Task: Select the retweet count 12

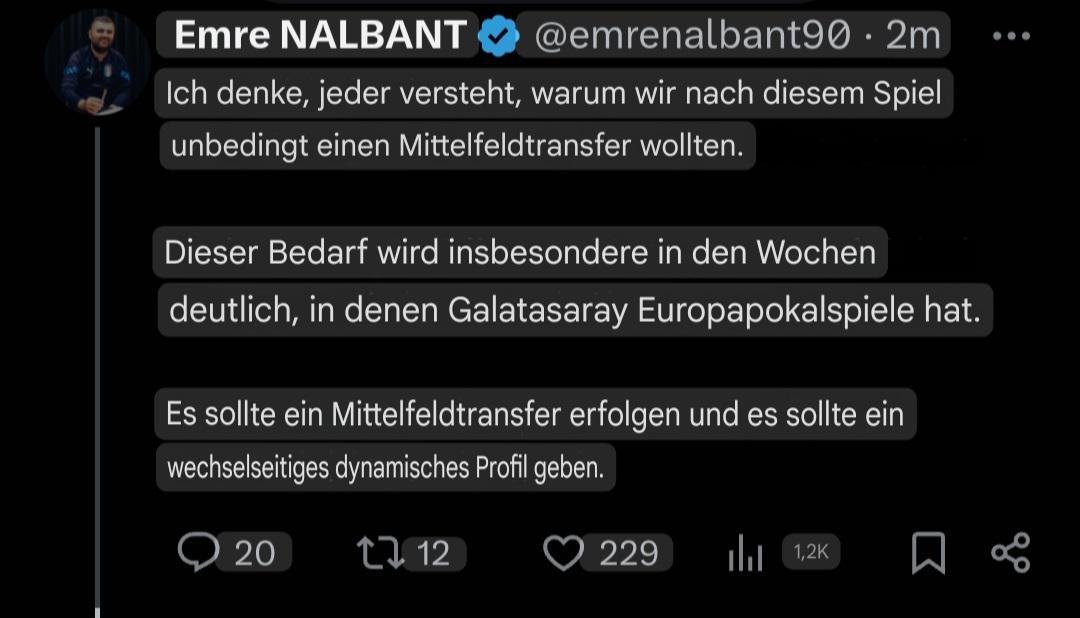Action: [x=434, y=553]
